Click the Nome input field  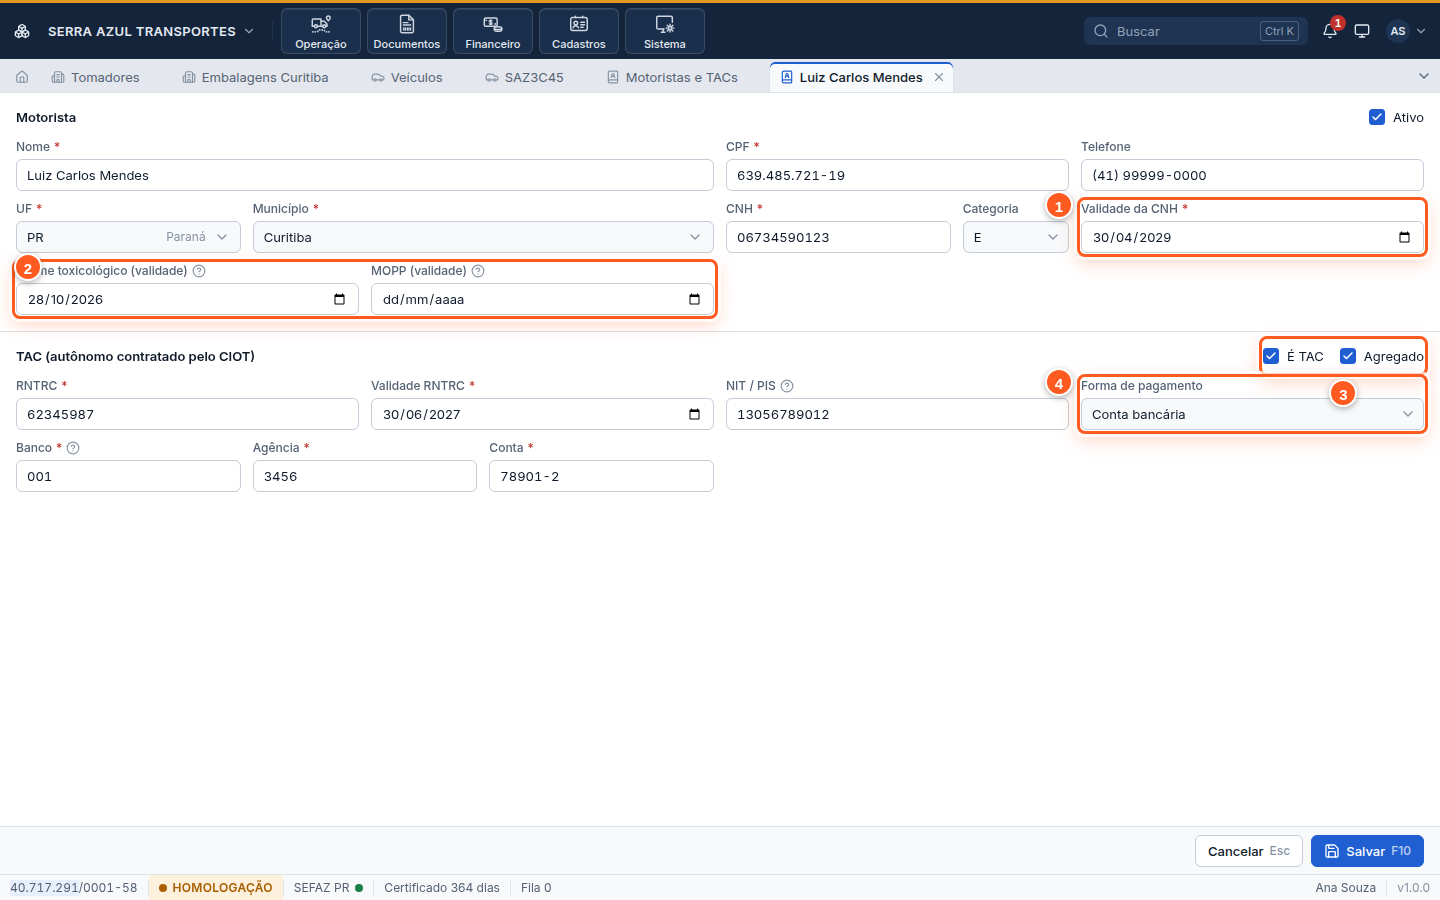coord(365,175)
